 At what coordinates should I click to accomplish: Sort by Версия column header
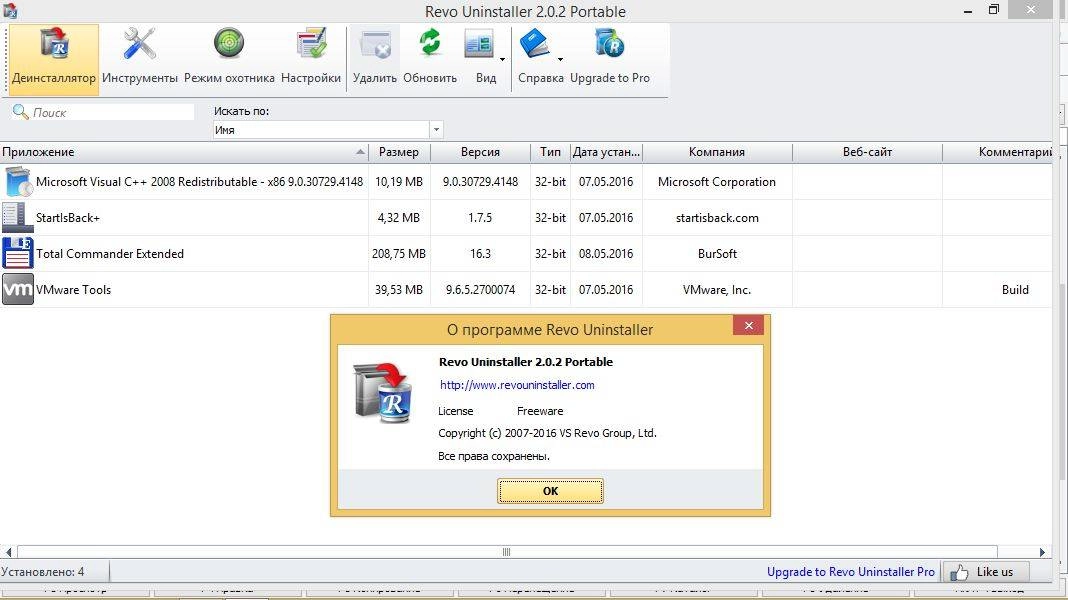[480, 152]
